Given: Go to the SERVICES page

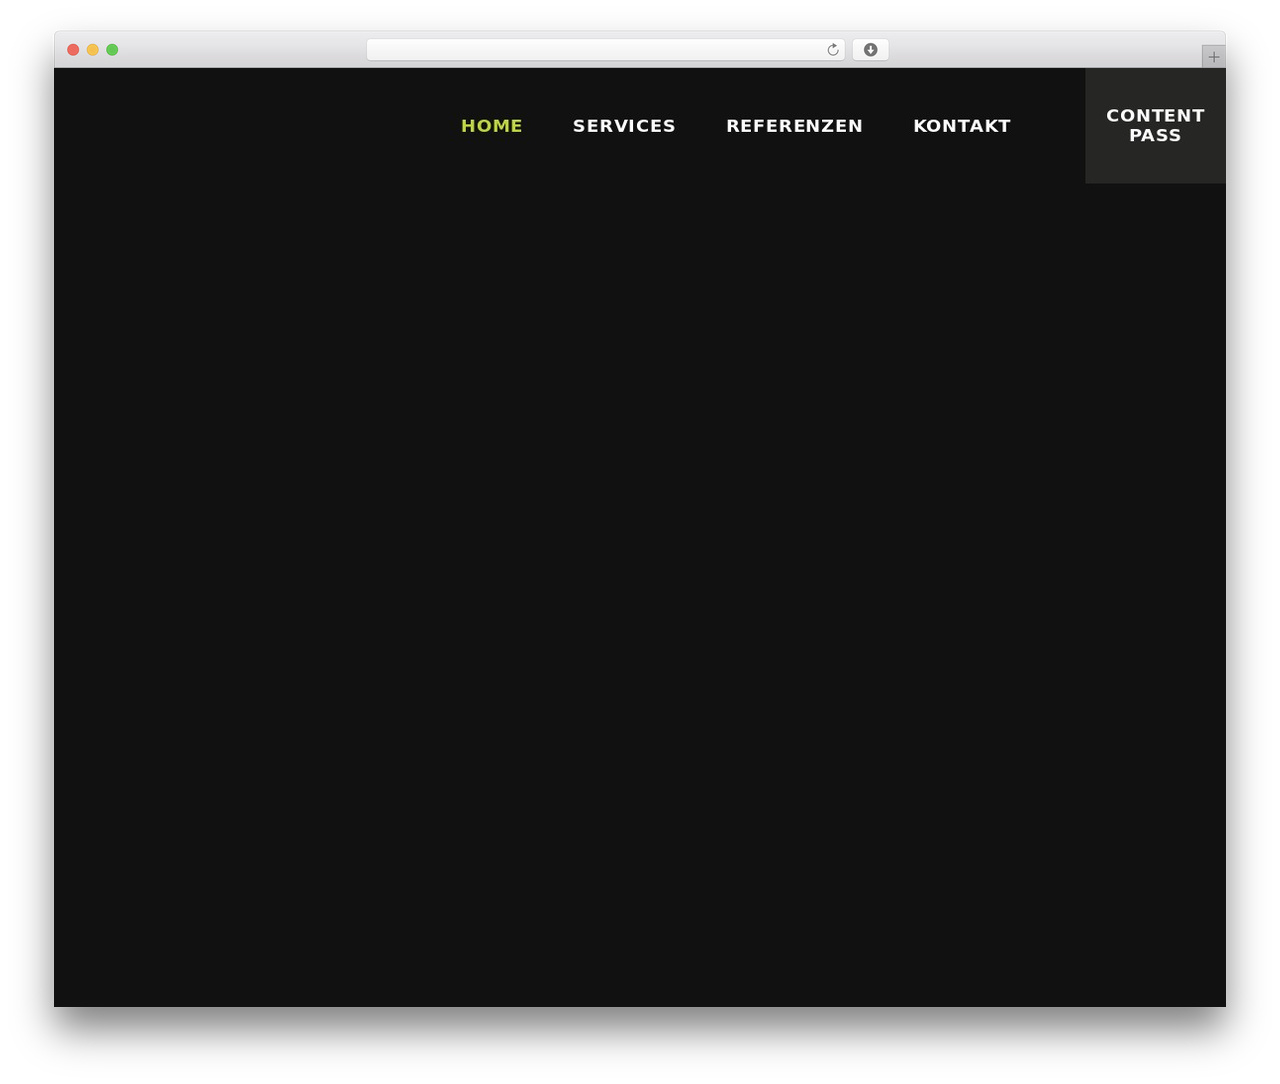Looking at the screenshot, I should pyautogui.click(x=624, y=126).
